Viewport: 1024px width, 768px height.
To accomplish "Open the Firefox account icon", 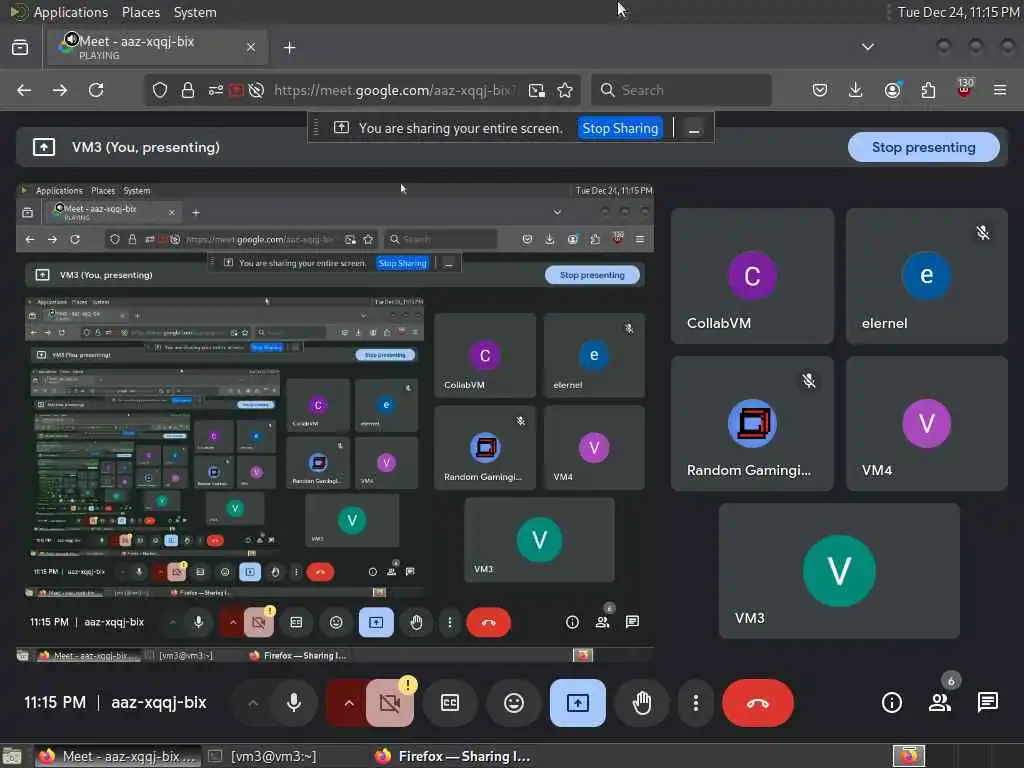I will 892,90.
